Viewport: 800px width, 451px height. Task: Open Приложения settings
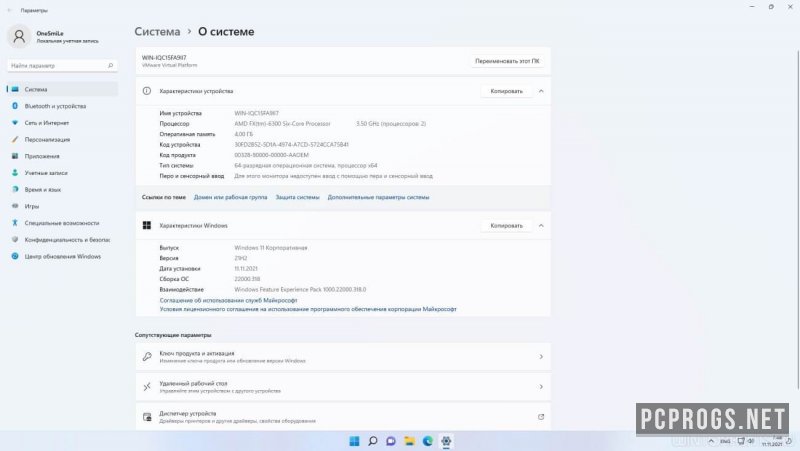[62, 156]
